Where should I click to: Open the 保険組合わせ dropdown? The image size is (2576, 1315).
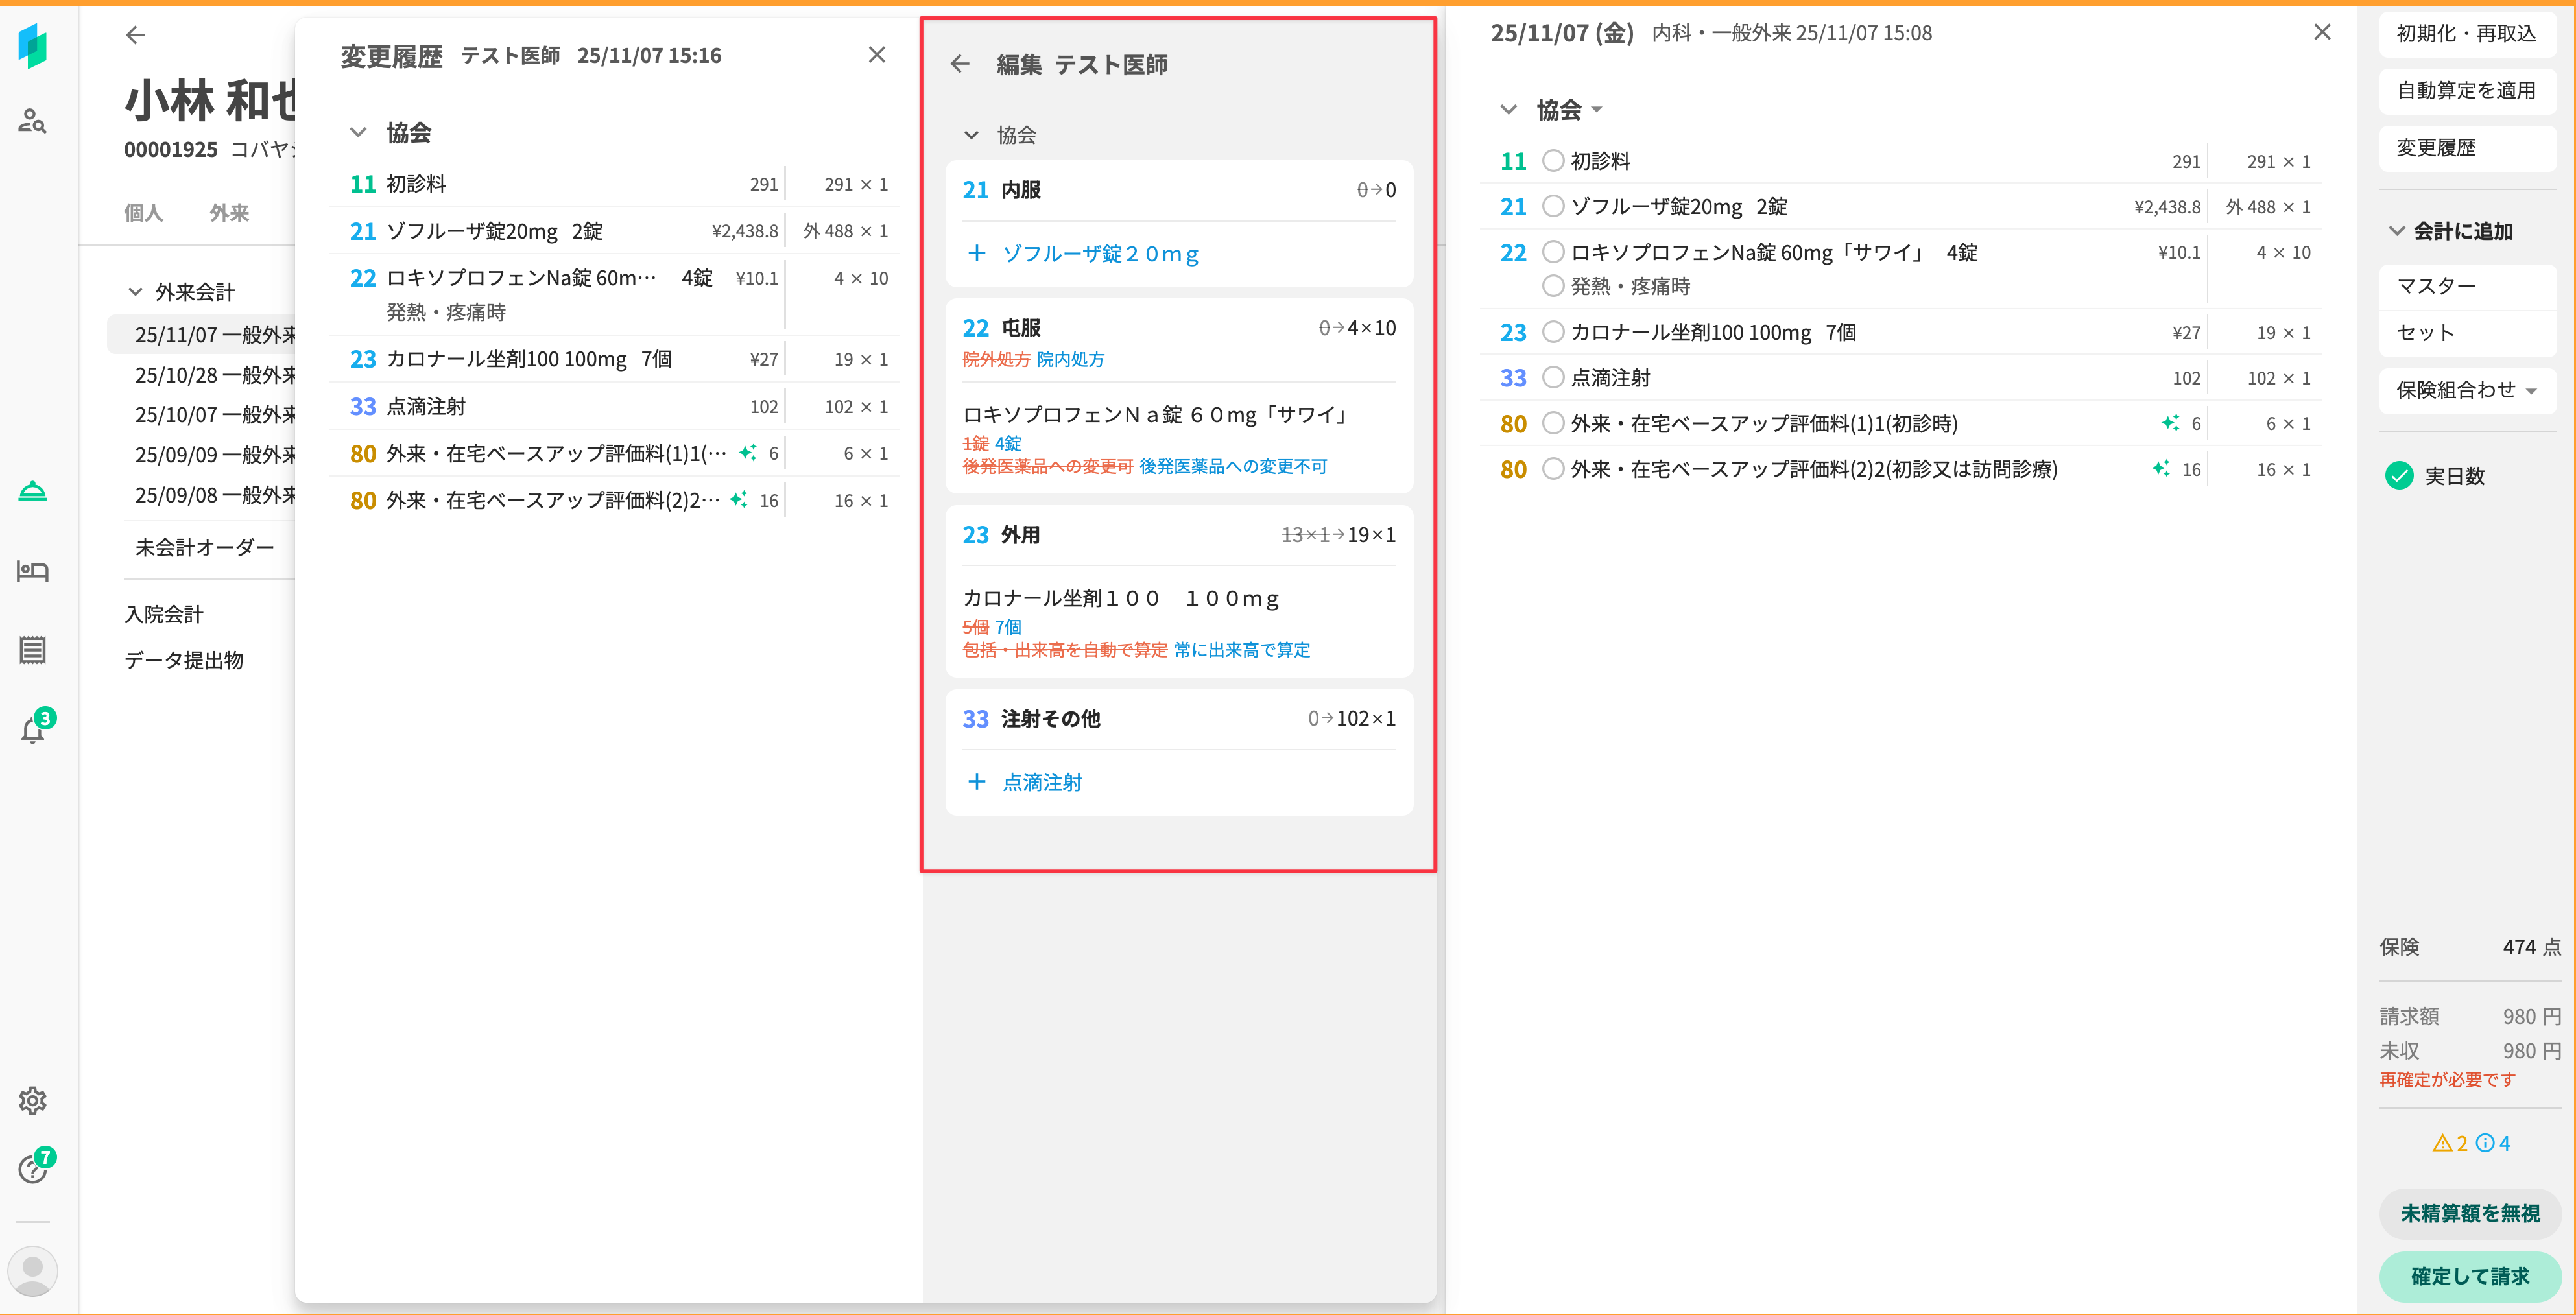[2466, 390]
